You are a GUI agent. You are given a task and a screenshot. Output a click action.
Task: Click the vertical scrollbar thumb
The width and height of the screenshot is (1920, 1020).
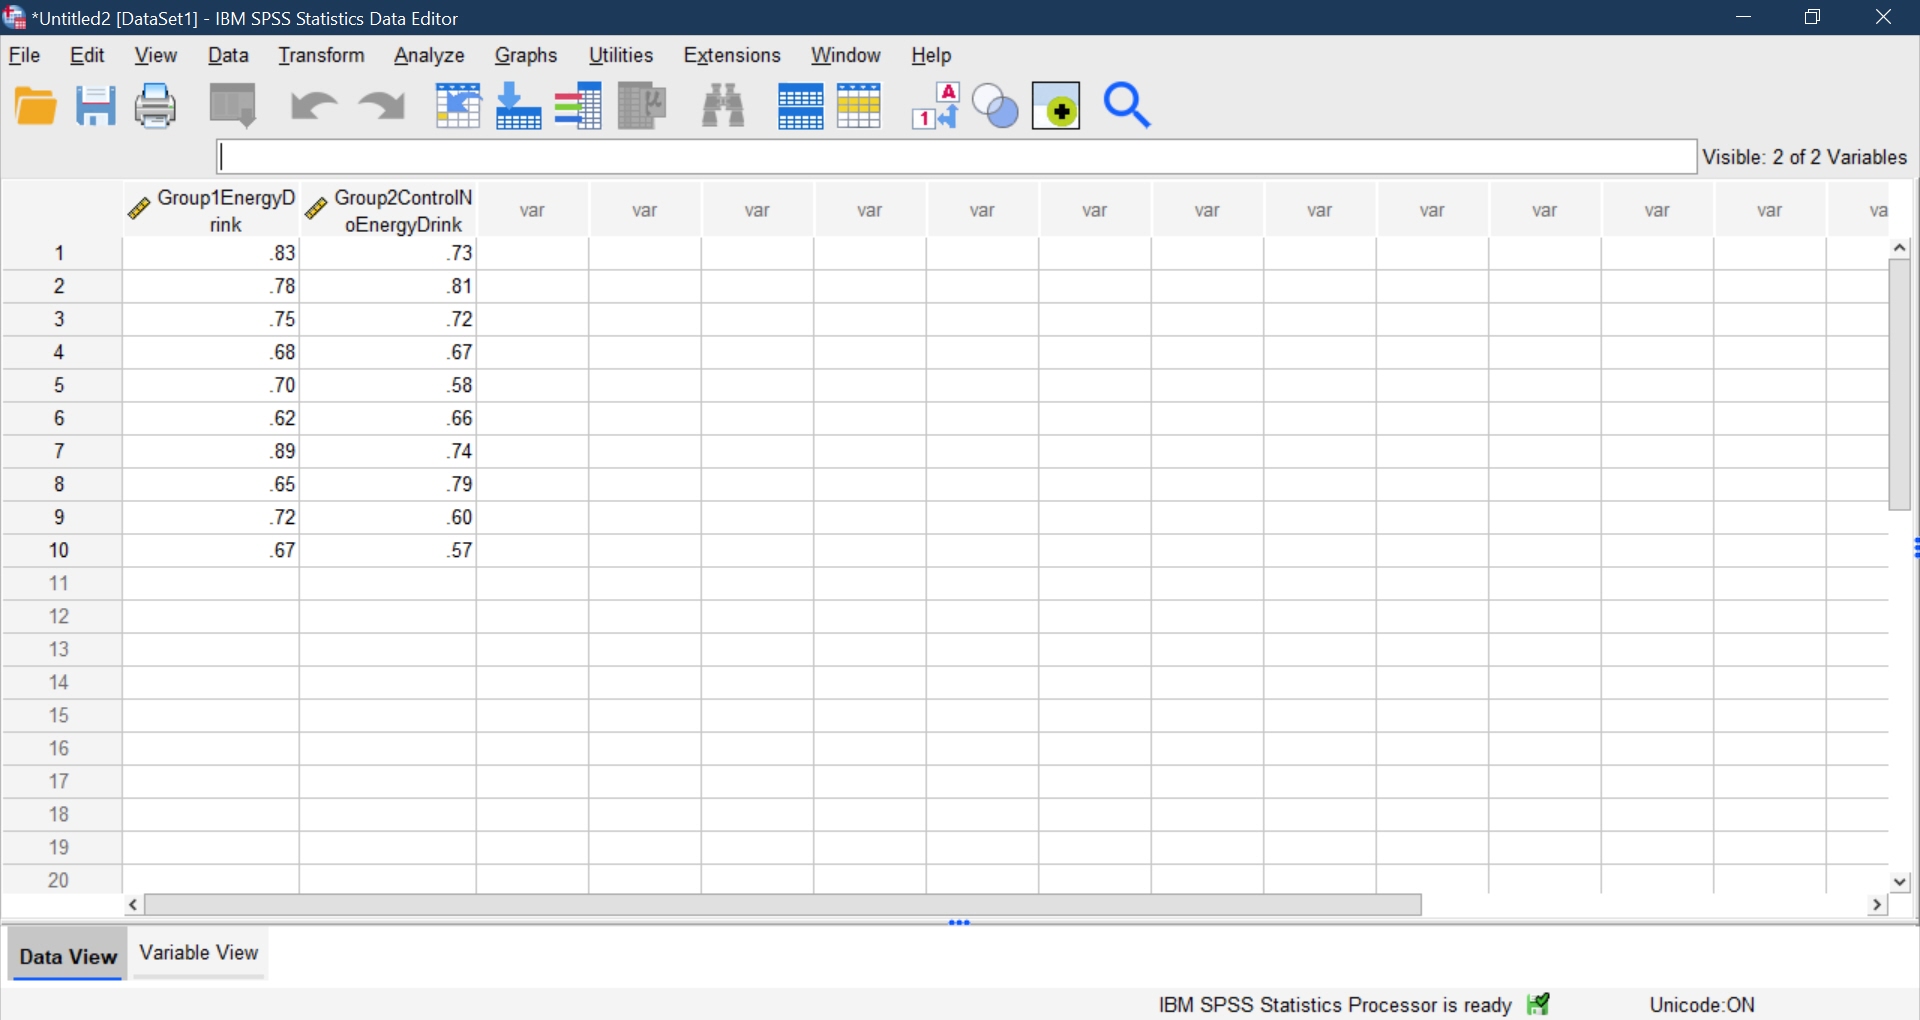click(1900, 385)
